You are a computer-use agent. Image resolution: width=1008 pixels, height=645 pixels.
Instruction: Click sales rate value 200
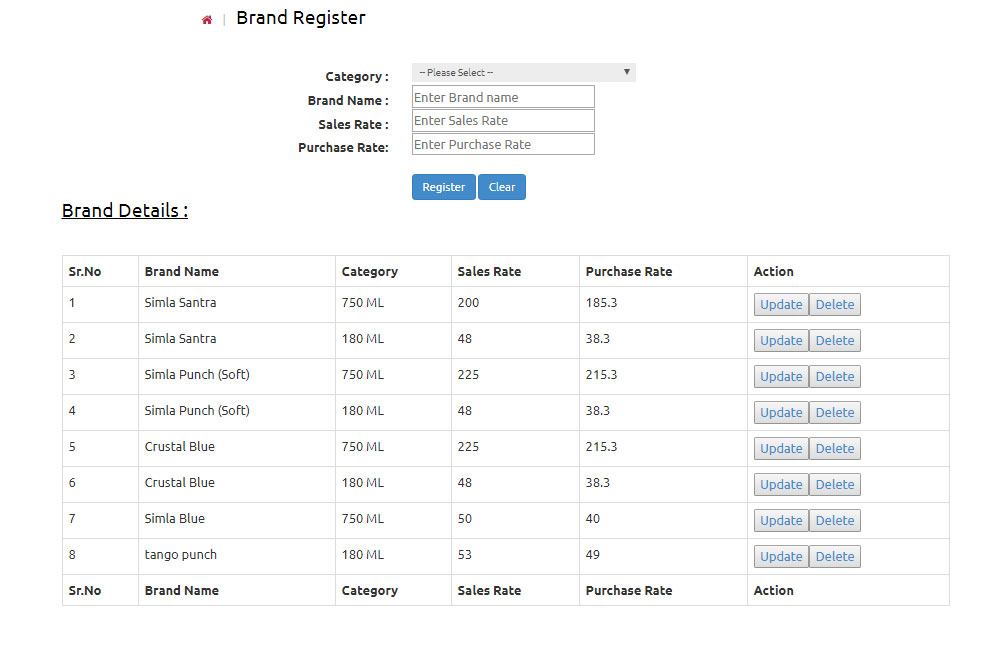(x=468, y=303)
